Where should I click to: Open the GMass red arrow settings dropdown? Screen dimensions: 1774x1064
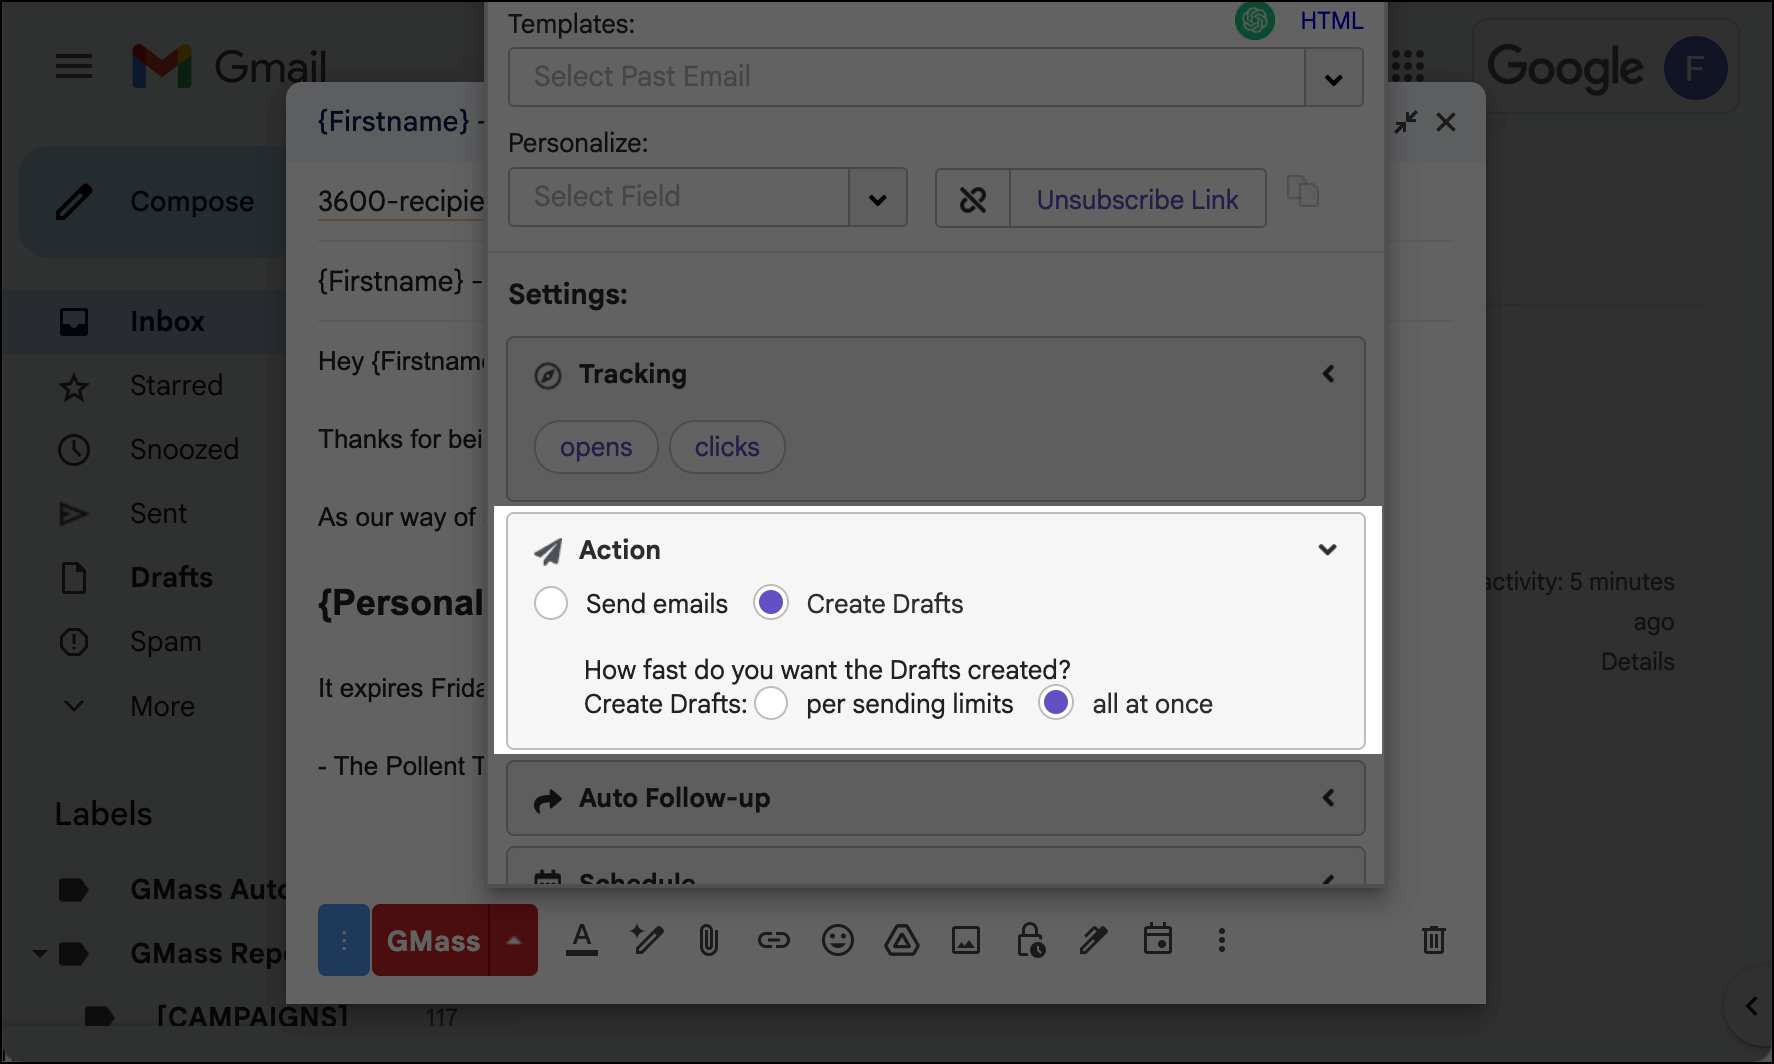click(514, 940)
